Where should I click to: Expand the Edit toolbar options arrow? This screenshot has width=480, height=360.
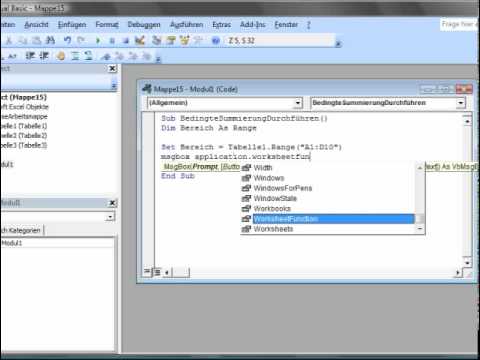(158, 59)
